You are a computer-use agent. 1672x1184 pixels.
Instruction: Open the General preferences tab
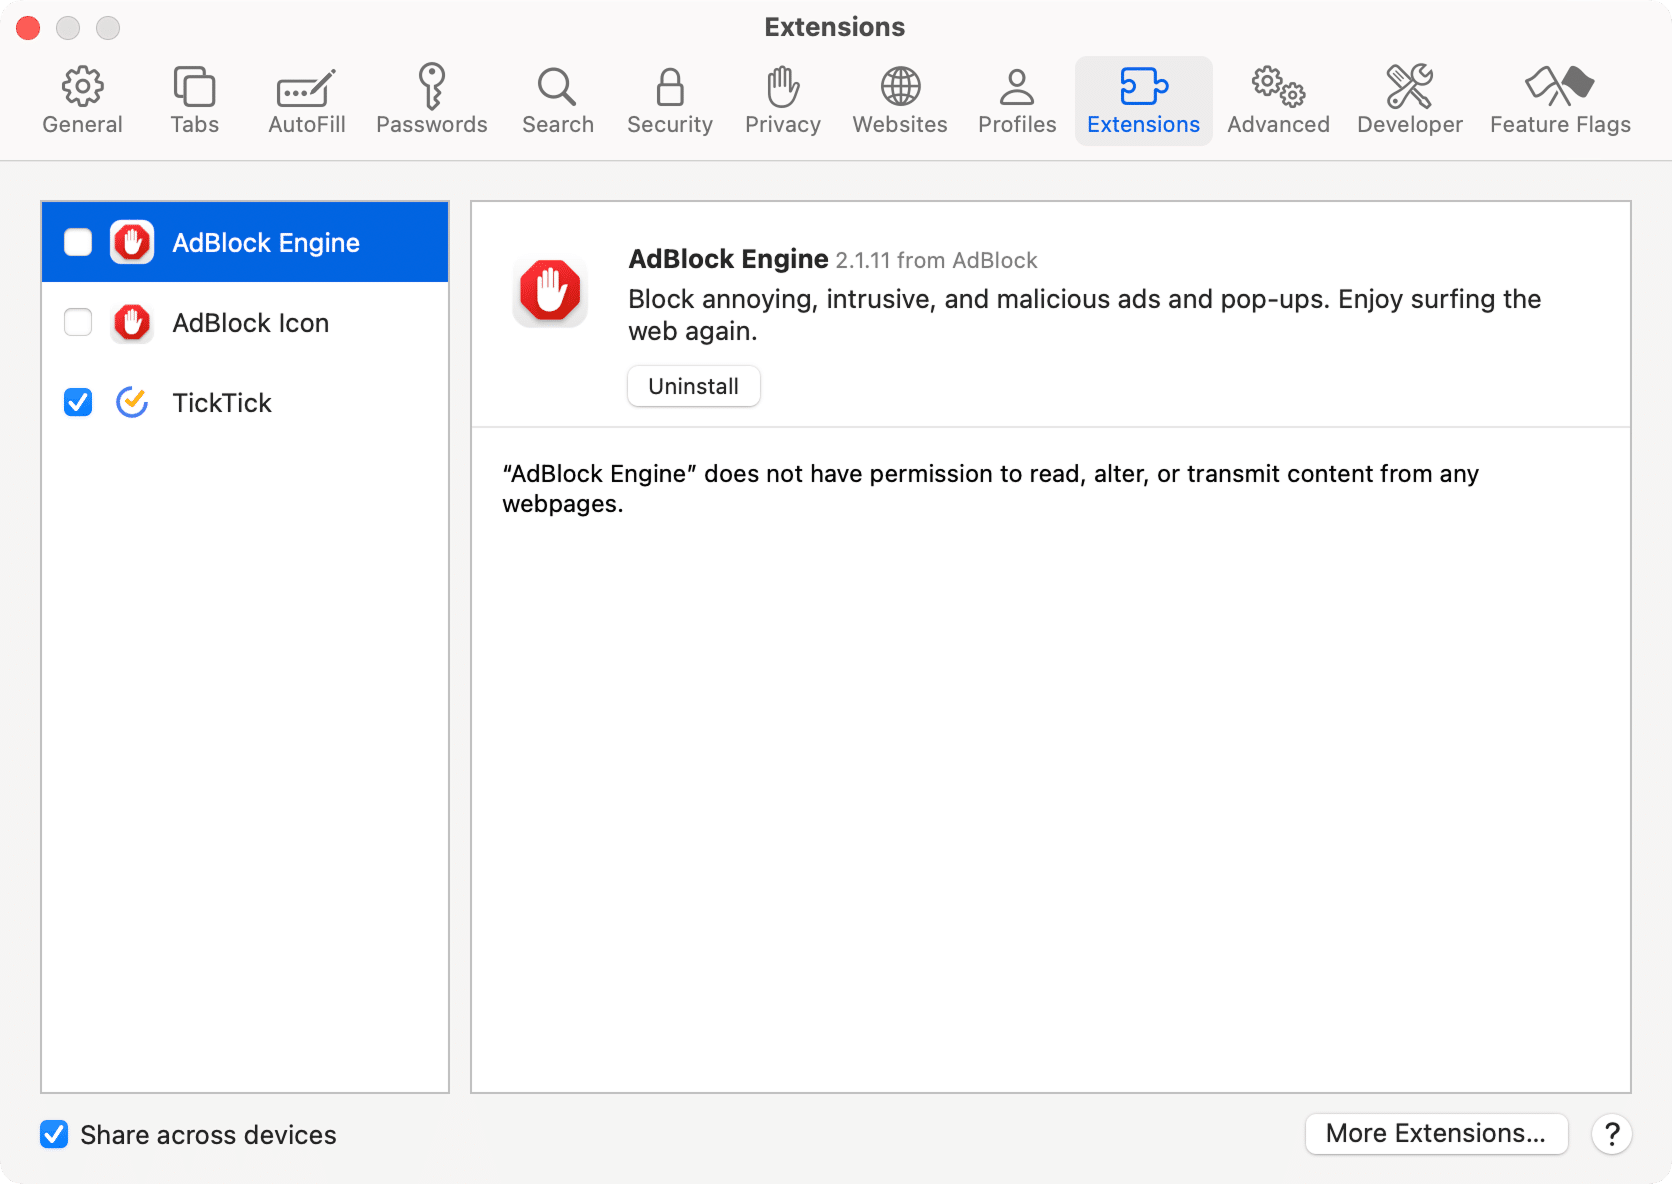[82, 98]
